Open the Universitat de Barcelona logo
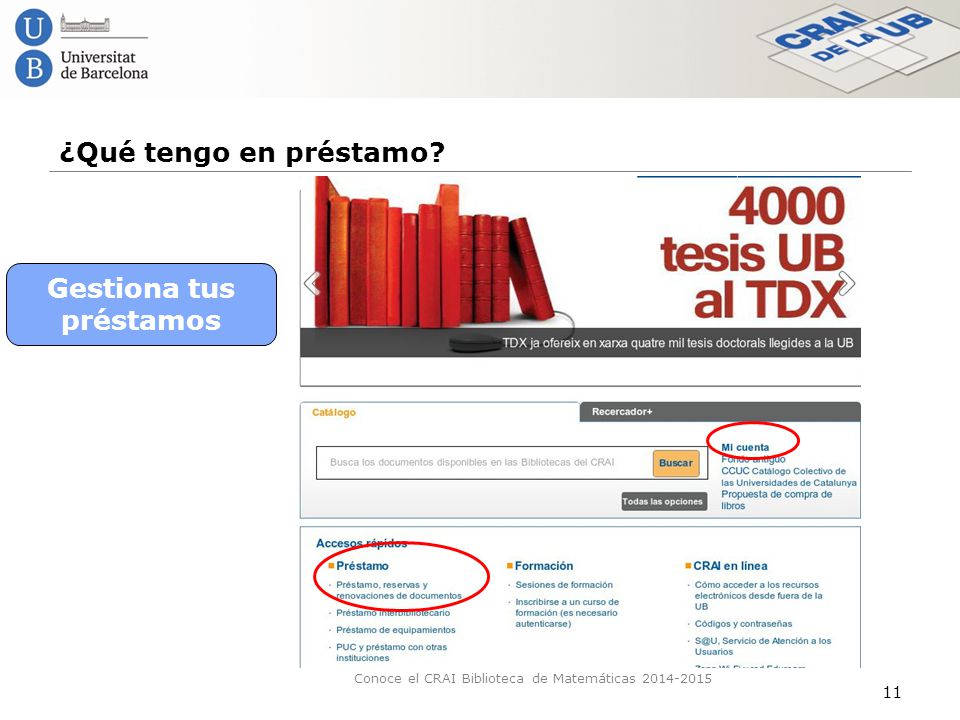 point(81,48)
